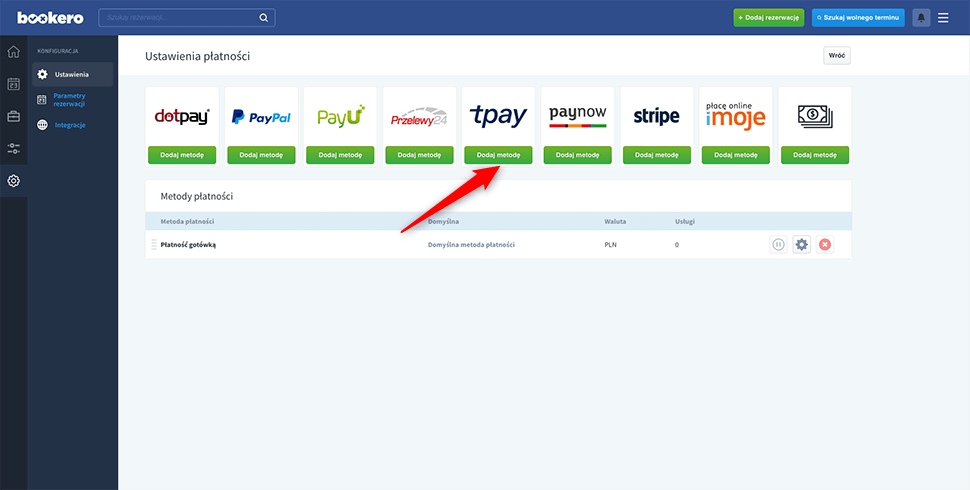Add the stripe payment method
The height and width of the screenshot is (490, 970).
pos(656,155)
